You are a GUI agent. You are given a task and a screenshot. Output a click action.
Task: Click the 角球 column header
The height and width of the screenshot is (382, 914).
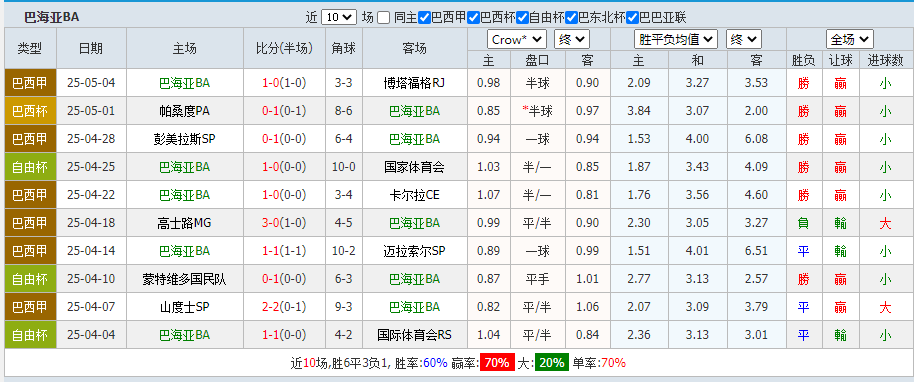coord(343,48)
